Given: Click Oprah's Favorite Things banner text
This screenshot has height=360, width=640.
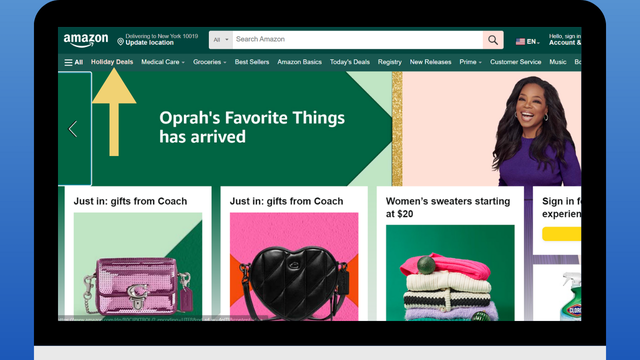Looking at the screenshot, I should (x=252, y=127).
